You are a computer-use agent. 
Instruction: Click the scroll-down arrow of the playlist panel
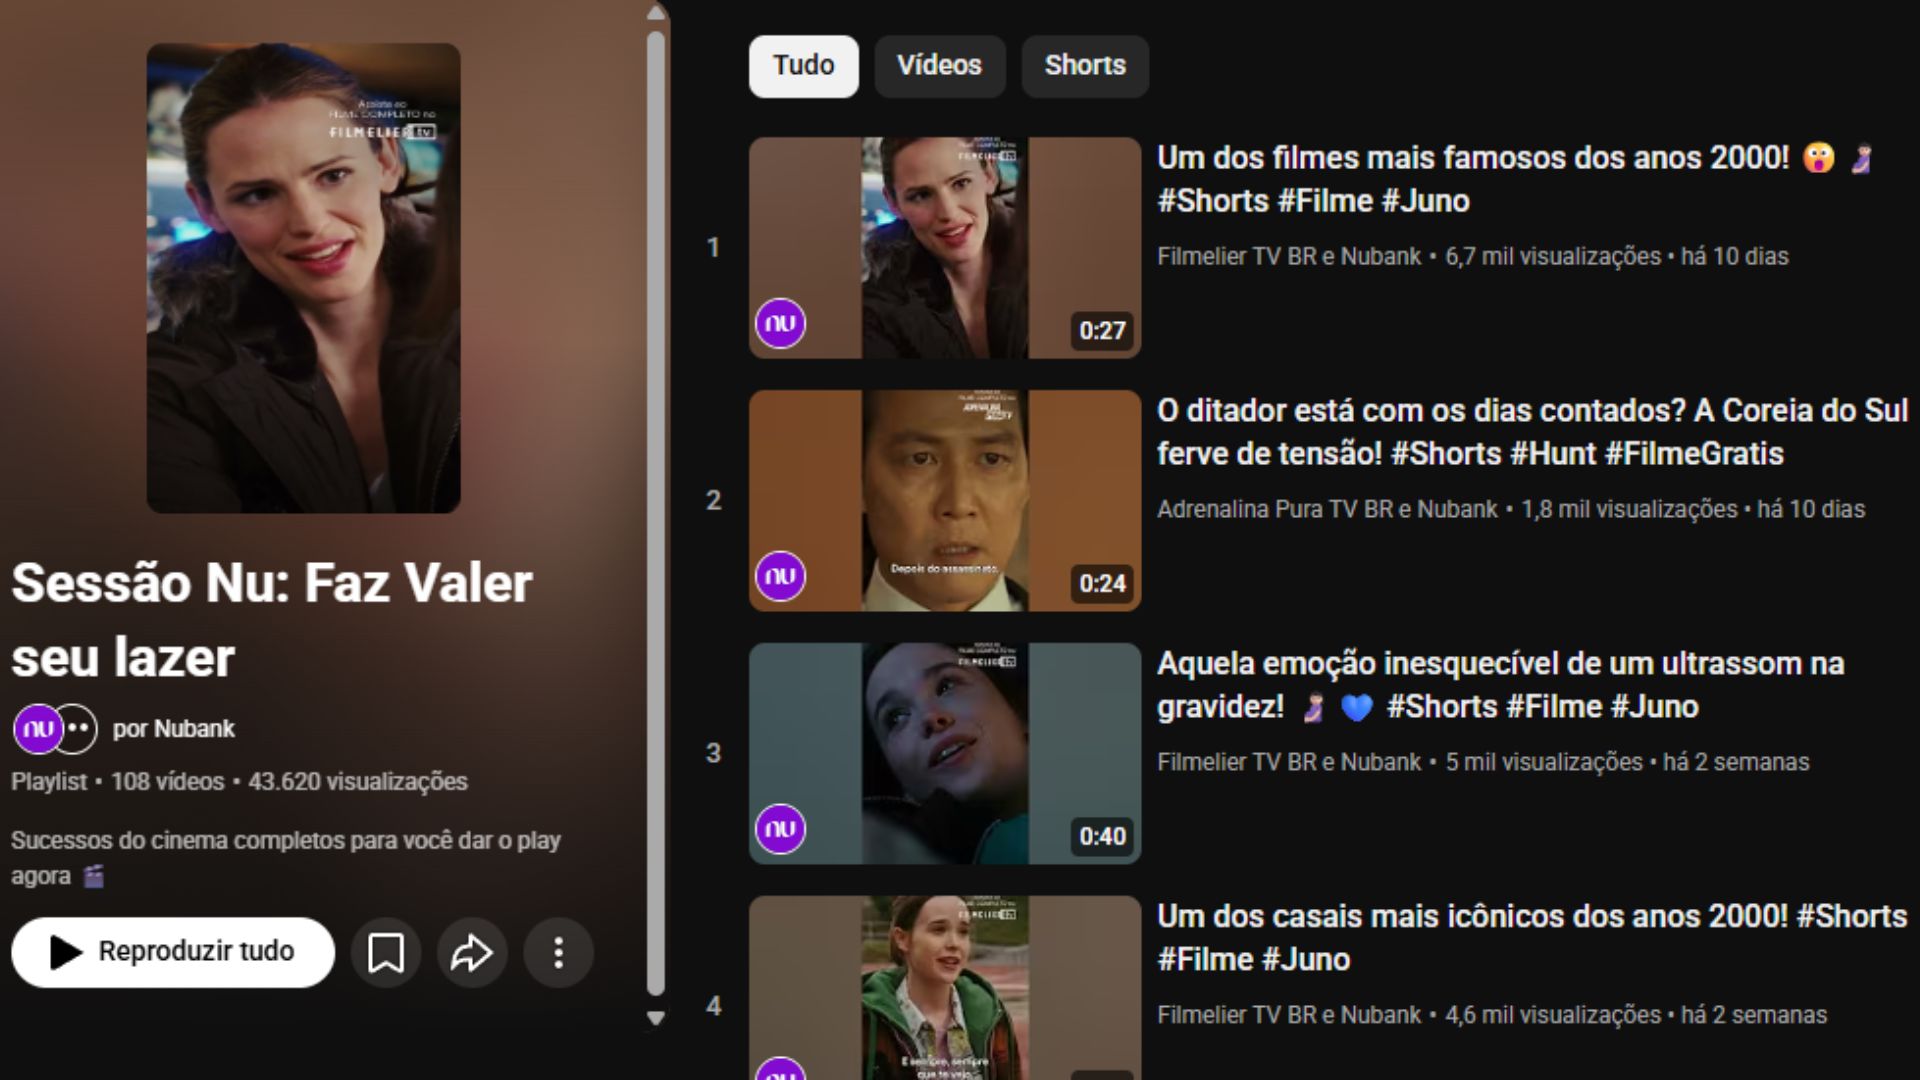click(656, 1018)
